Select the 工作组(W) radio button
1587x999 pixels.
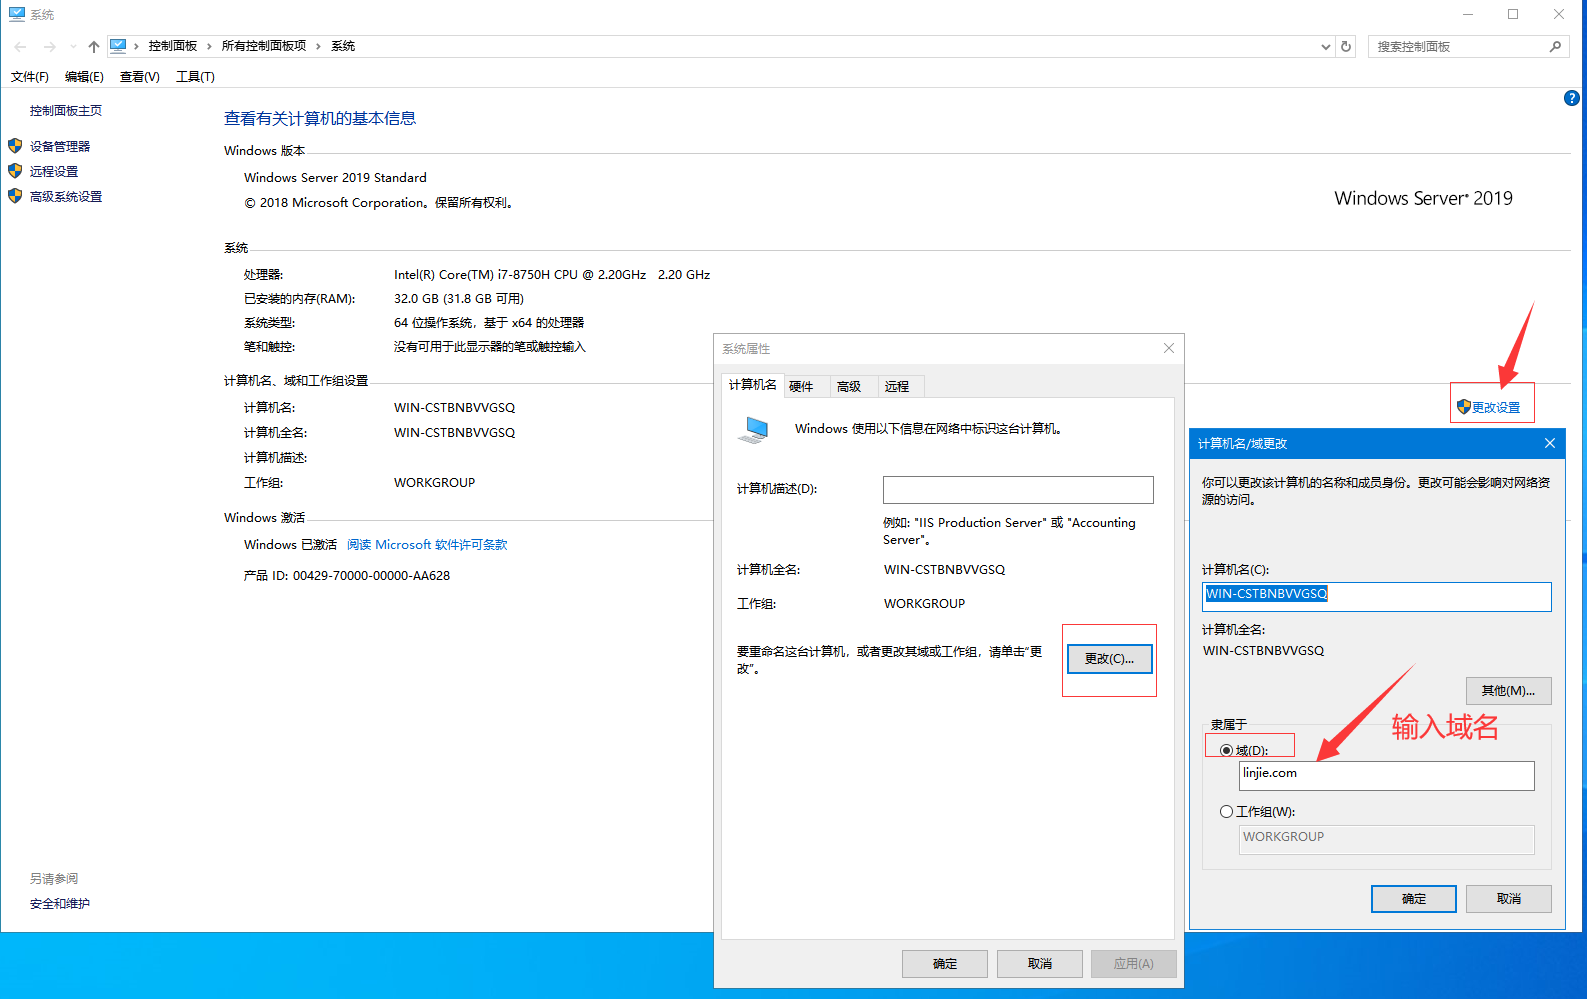tap(1226, 812)
